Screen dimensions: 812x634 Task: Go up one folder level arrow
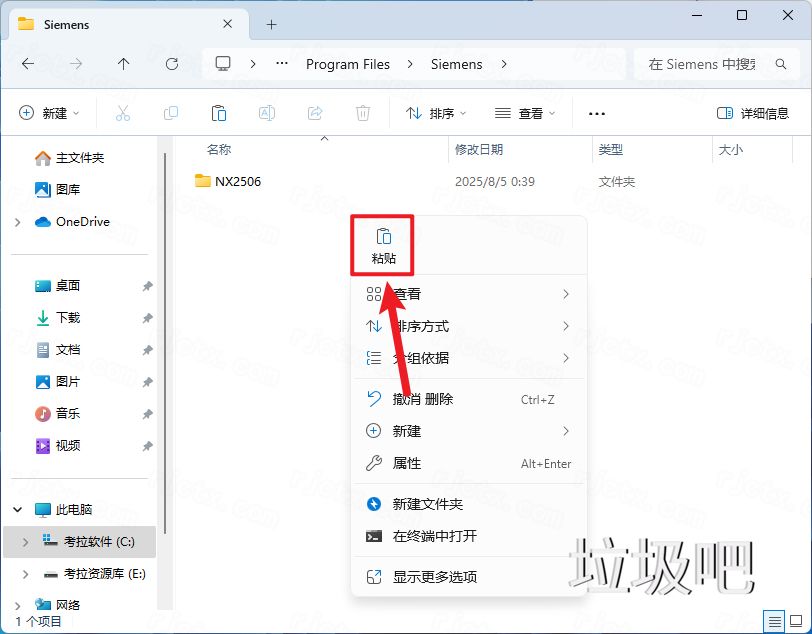tap(124, 64)
